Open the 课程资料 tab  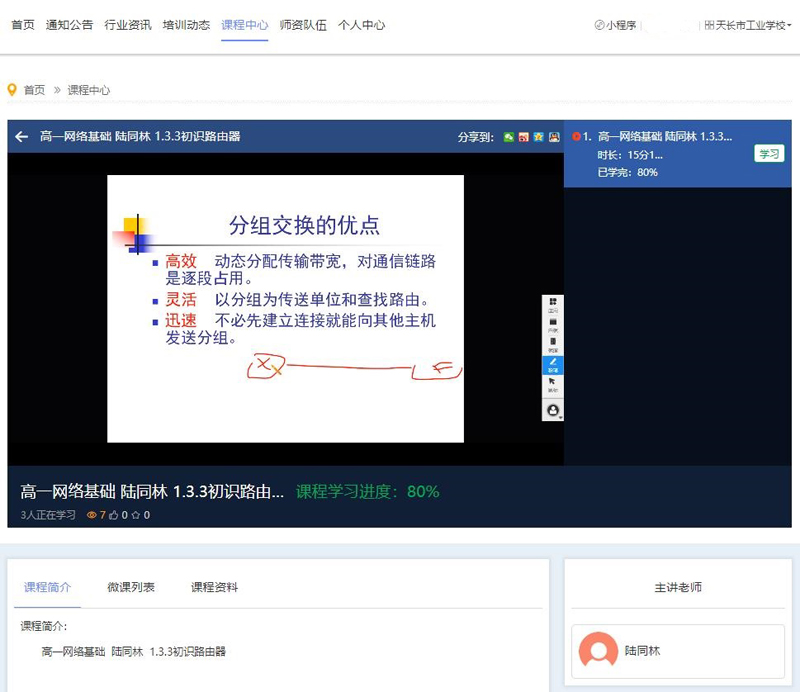coord(214,587)
